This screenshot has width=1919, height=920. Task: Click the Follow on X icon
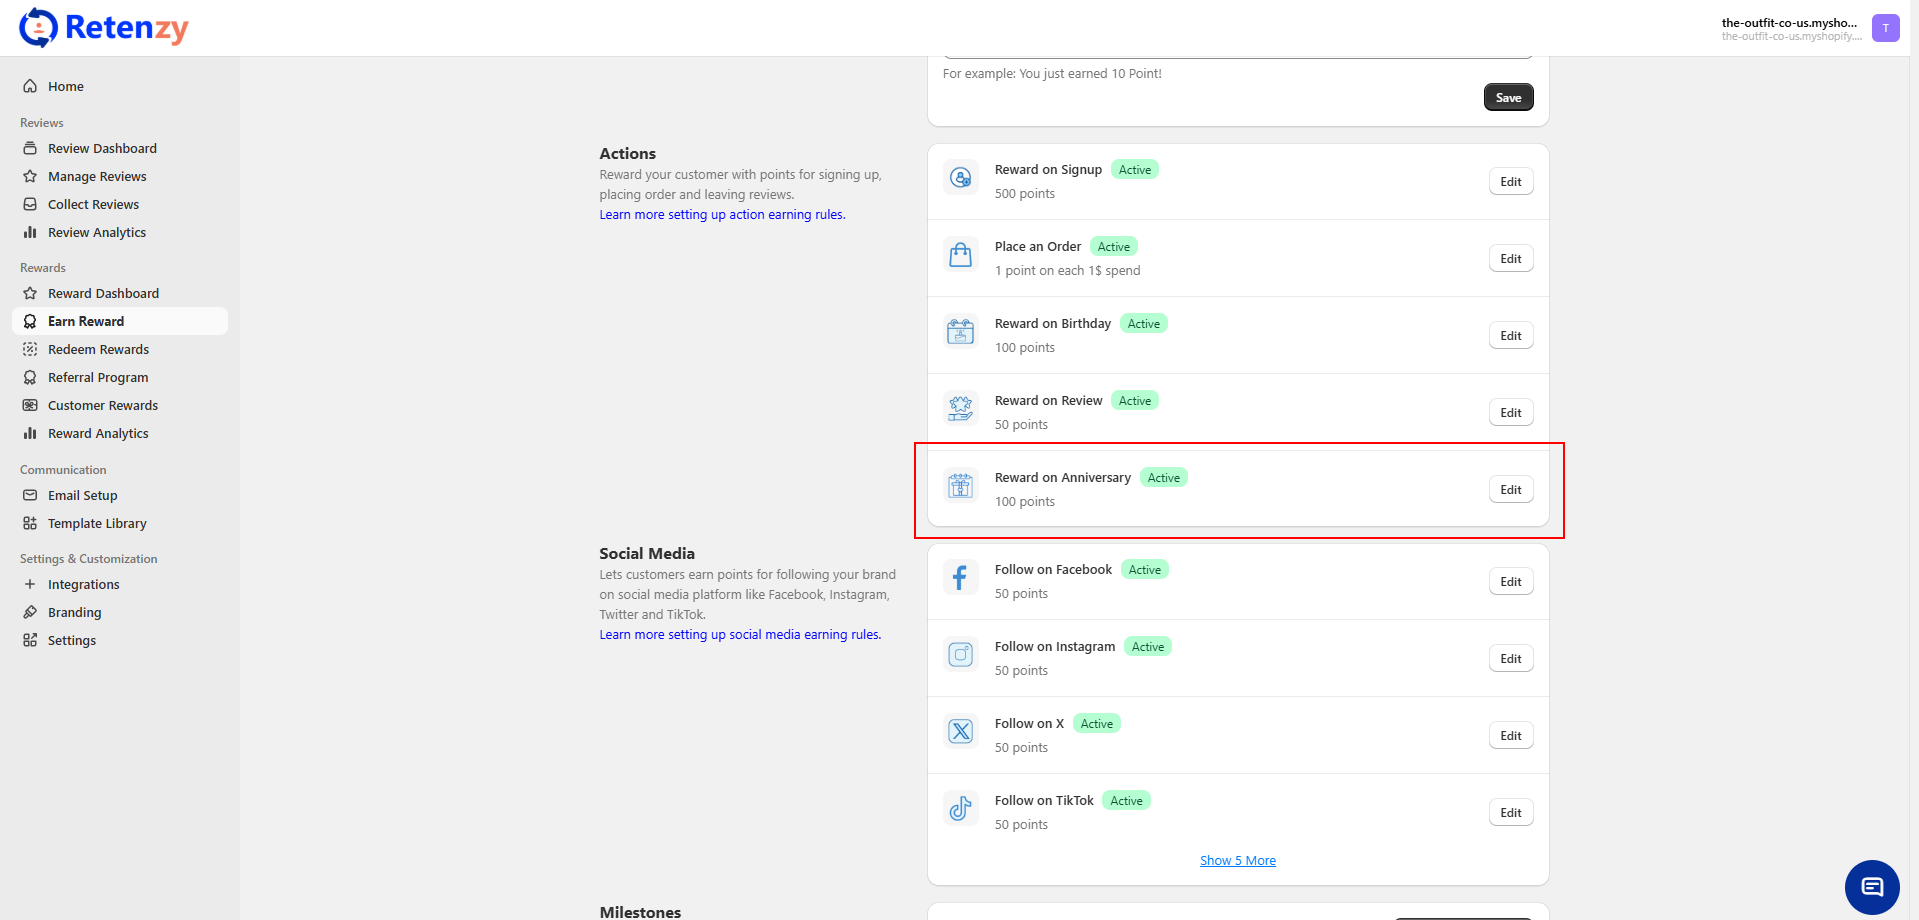pyautogui.click(x=960, y=732)
